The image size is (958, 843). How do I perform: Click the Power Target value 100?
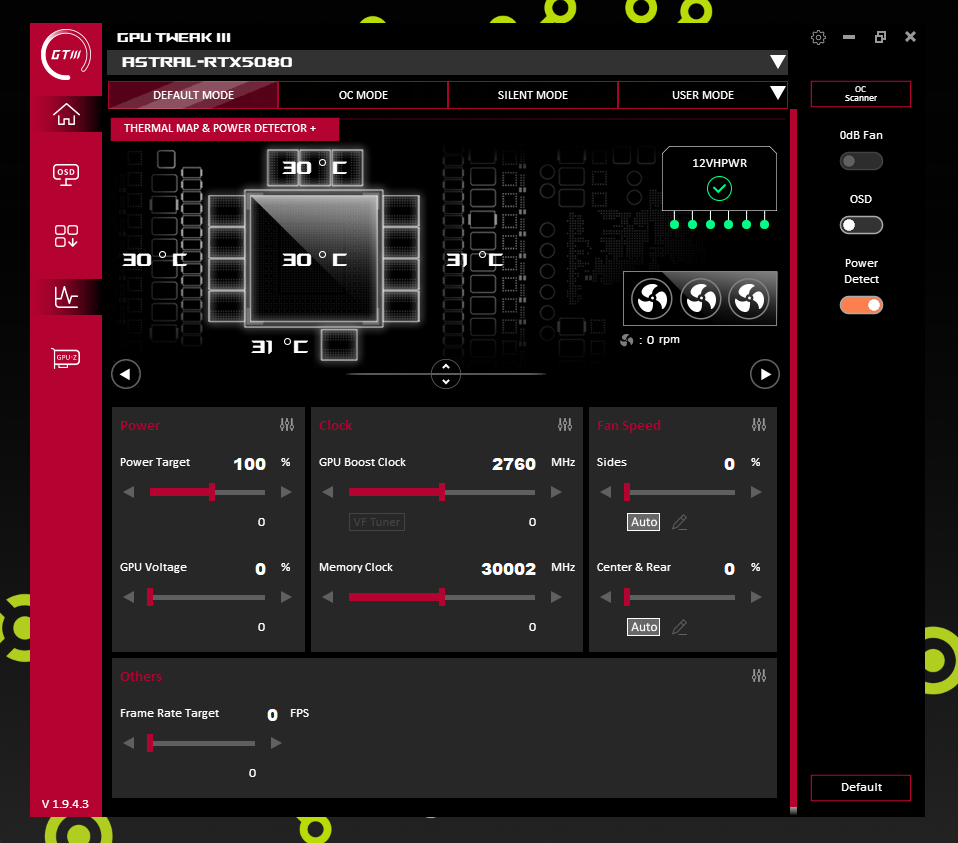pyautogui.click(x=249, y=464)
